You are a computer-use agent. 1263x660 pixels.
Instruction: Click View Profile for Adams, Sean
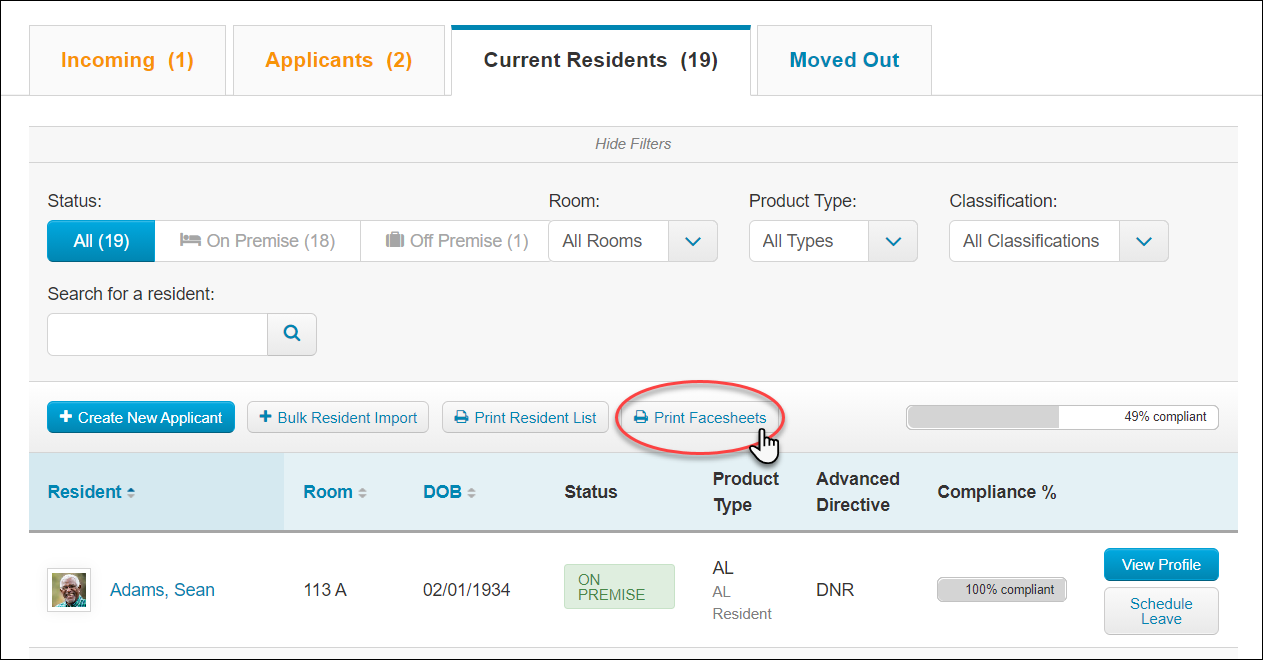tap(1161, 565)
